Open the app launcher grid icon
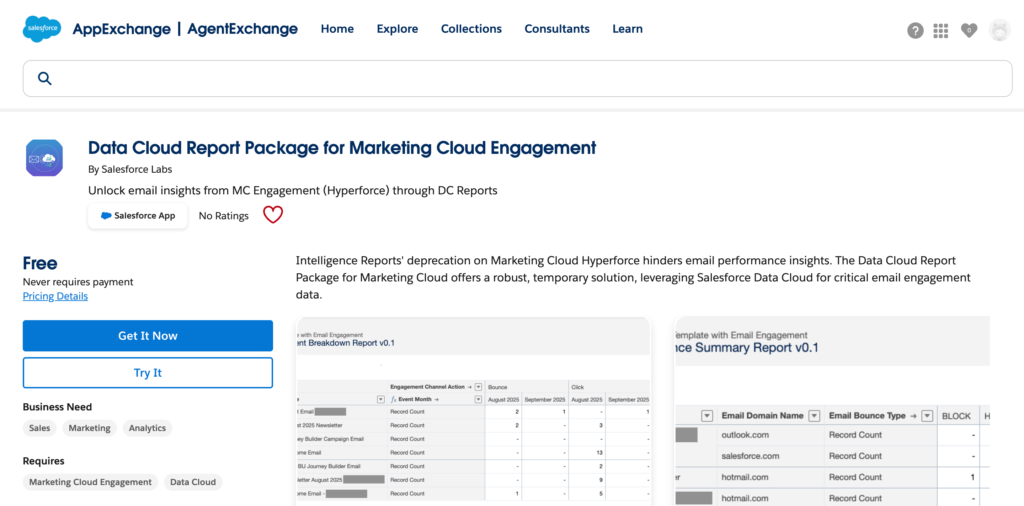This screenshot has height=506, width=1024. click(x=941, y=30)
